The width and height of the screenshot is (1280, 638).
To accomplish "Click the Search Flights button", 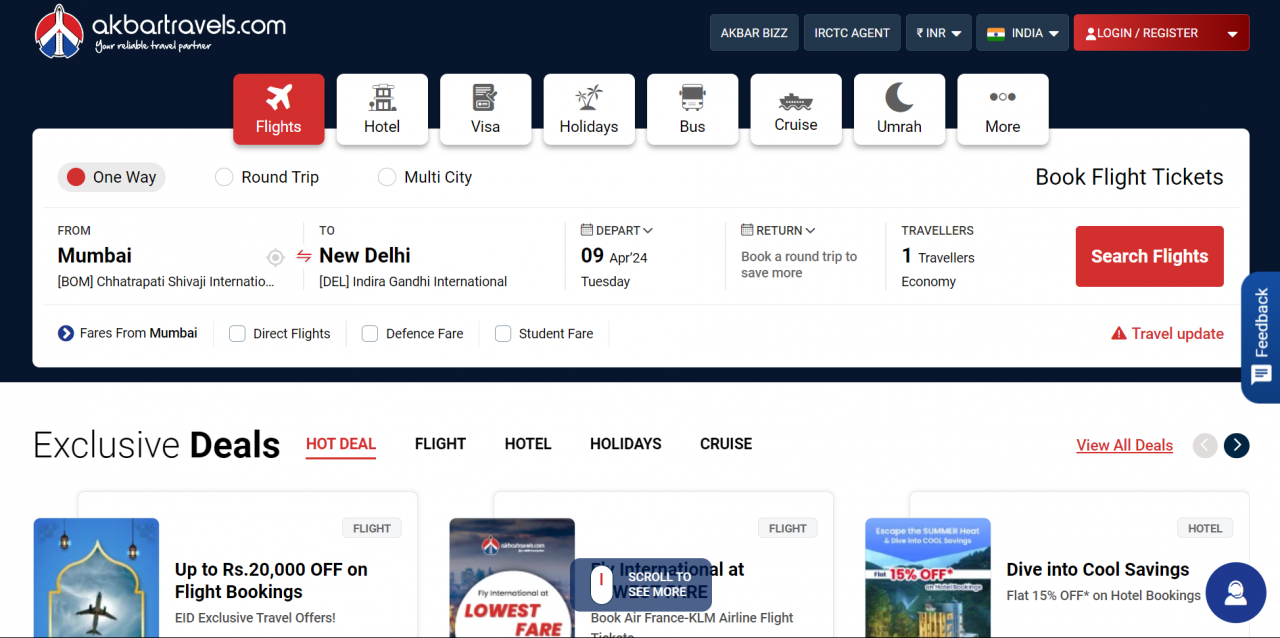I will tap(1149, 256).
